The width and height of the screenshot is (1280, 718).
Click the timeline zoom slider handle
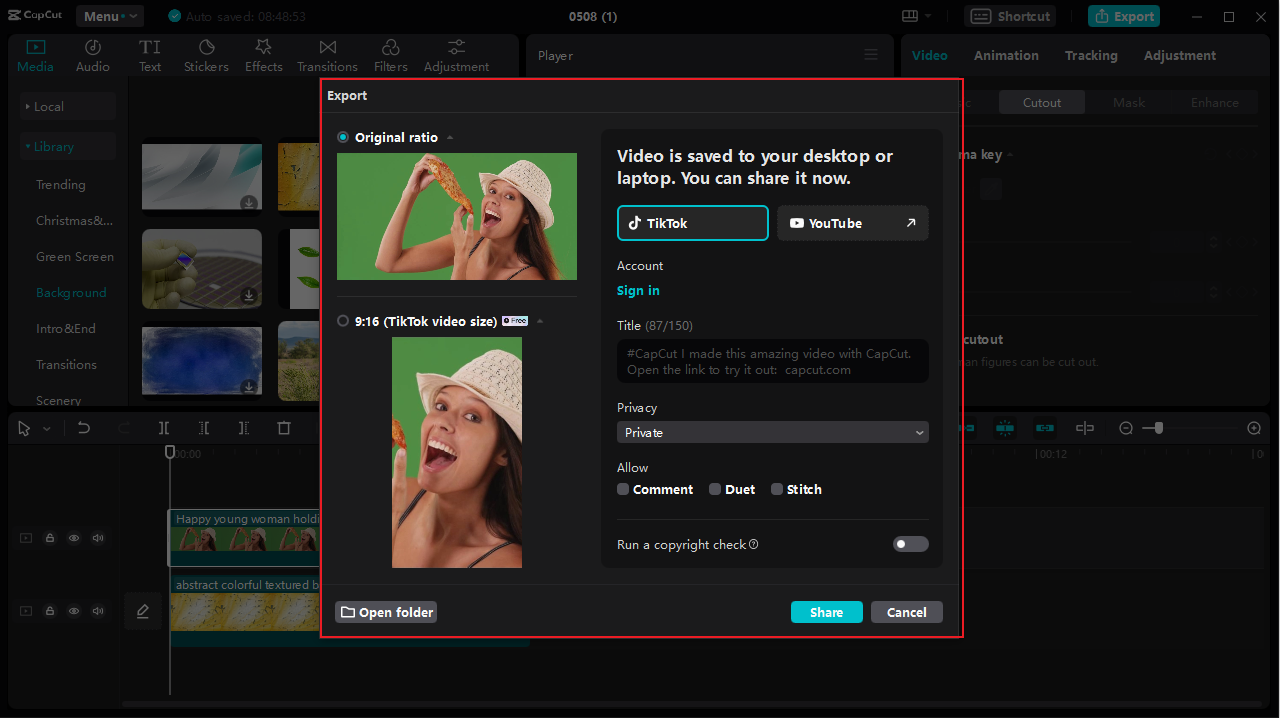coord(1158,428)
